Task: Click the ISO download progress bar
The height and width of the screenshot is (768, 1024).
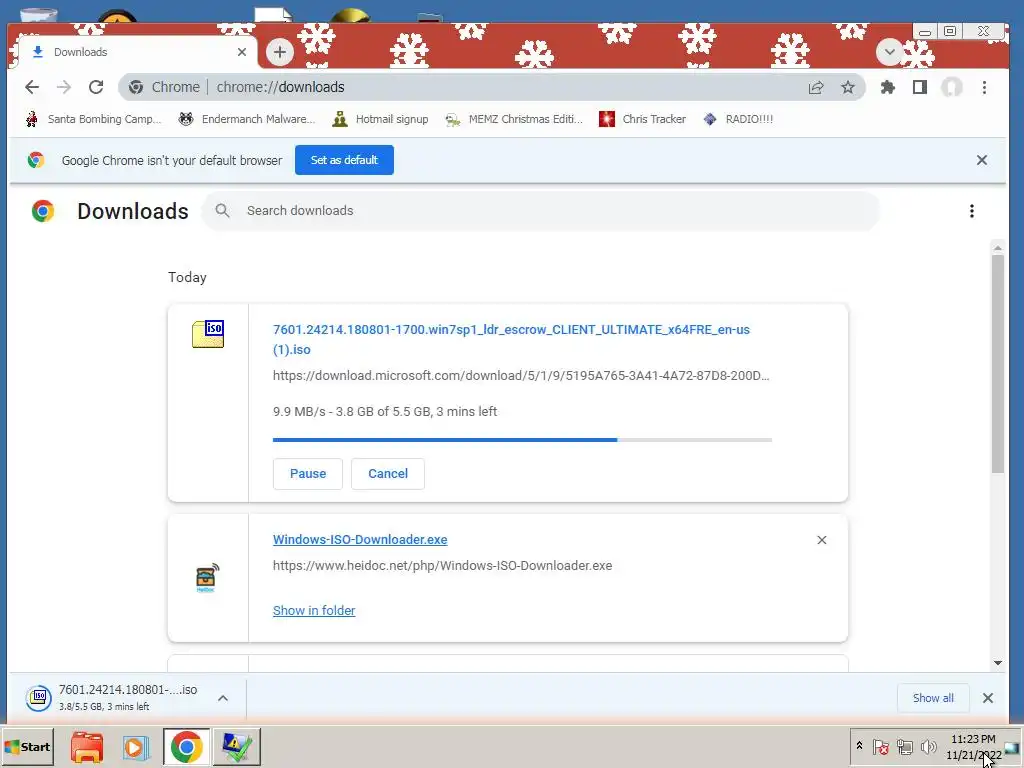Action: click(x=522, y=440)
